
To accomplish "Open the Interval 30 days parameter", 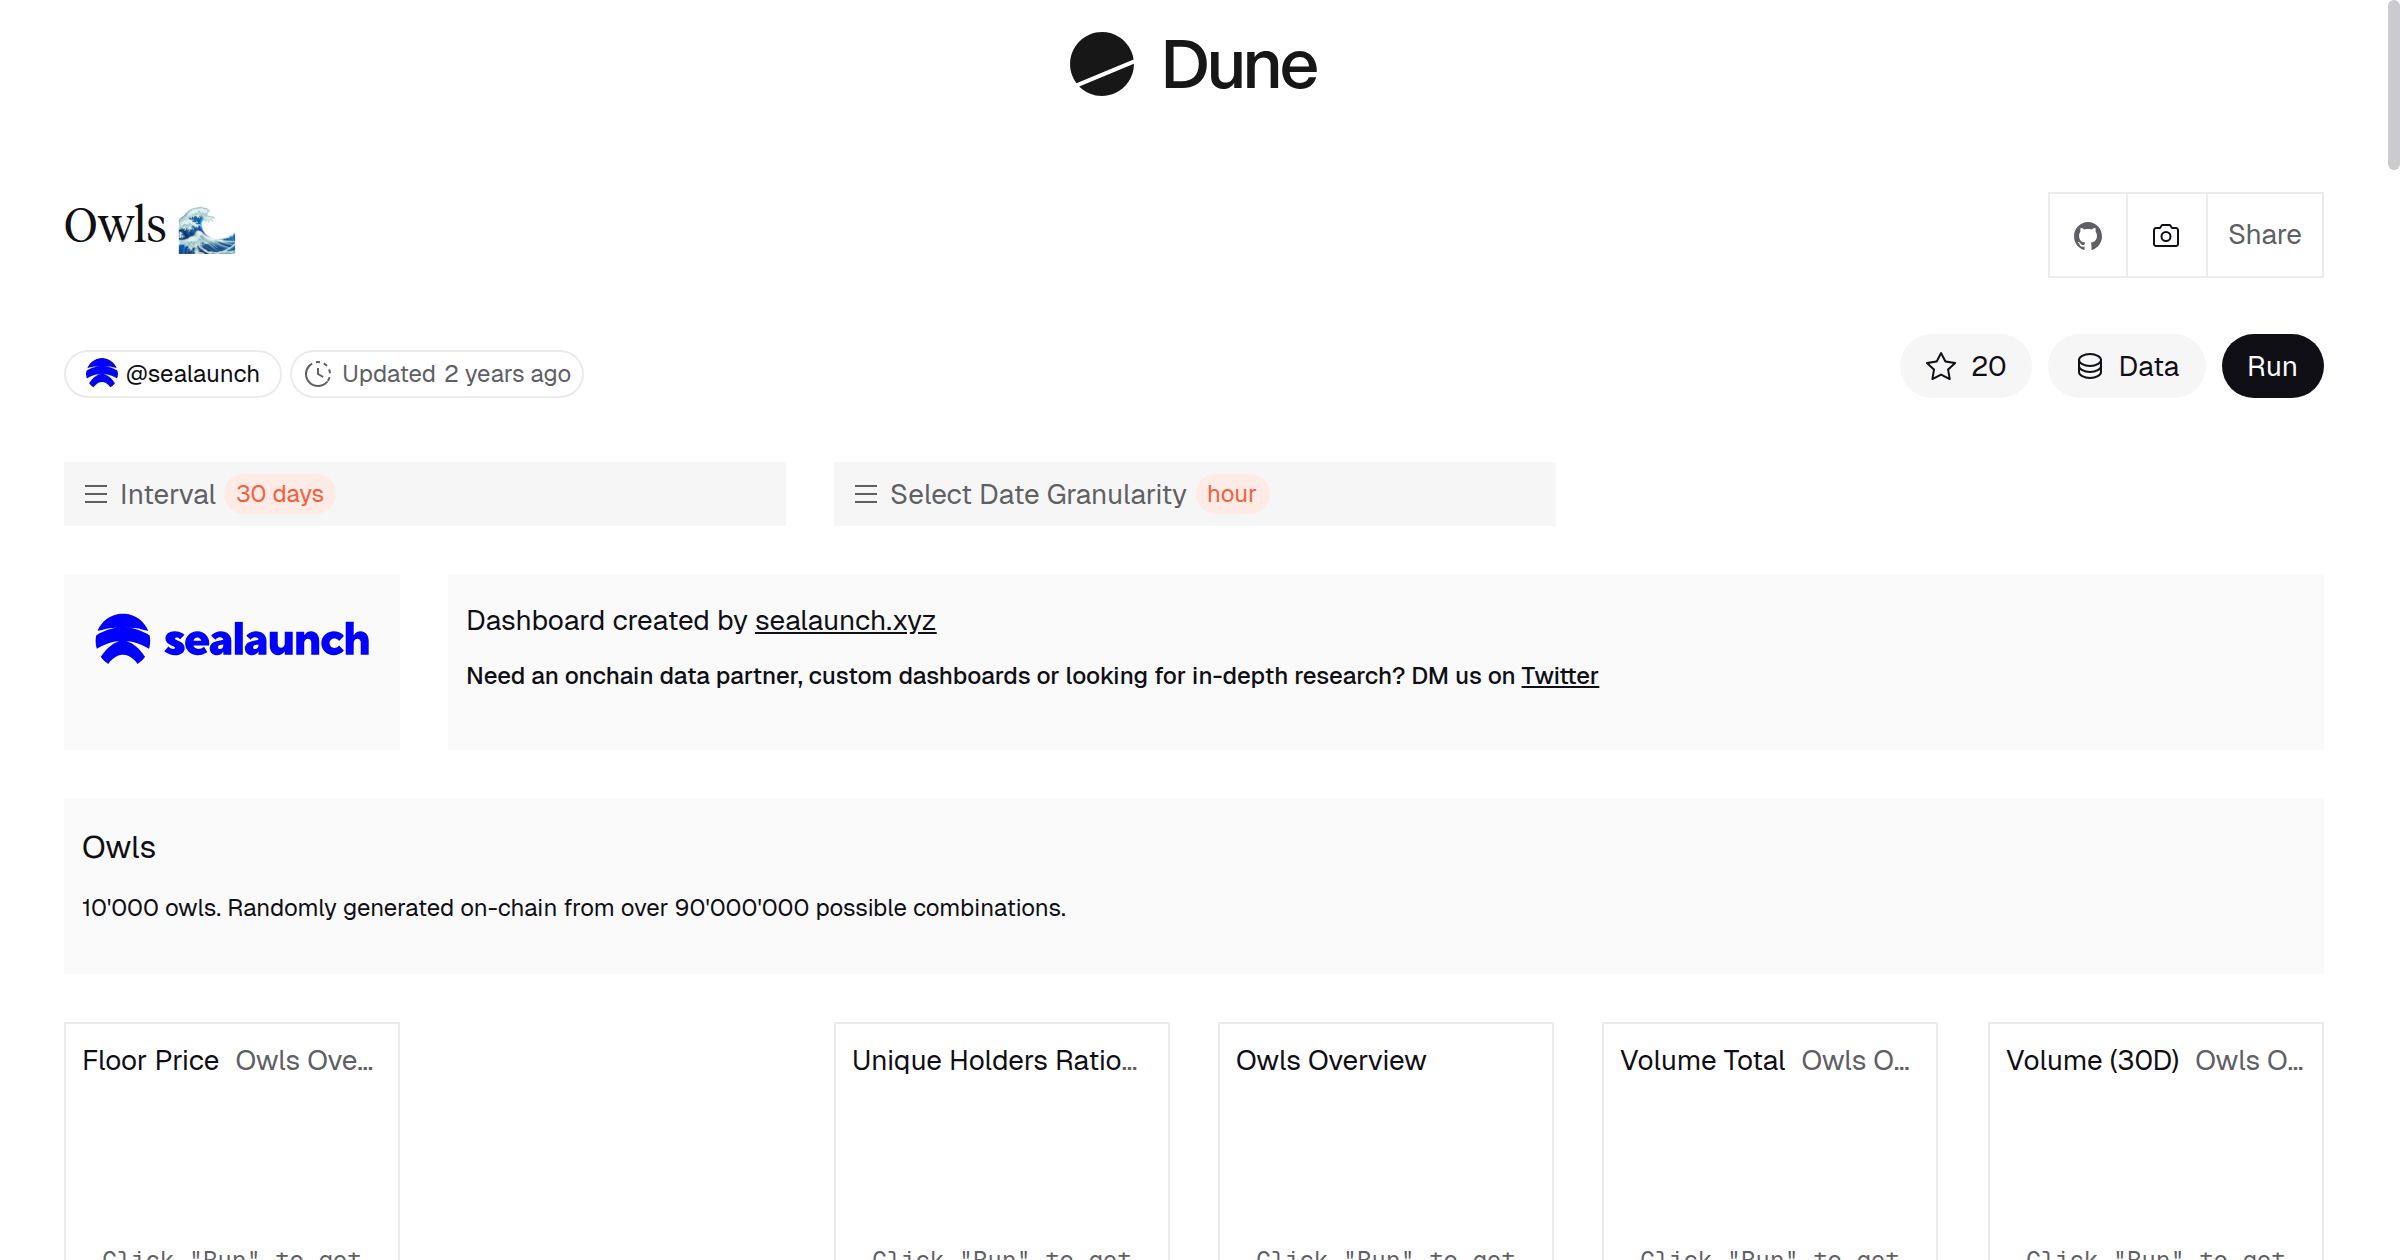I will pyautogui.click(x=280, y=494).
